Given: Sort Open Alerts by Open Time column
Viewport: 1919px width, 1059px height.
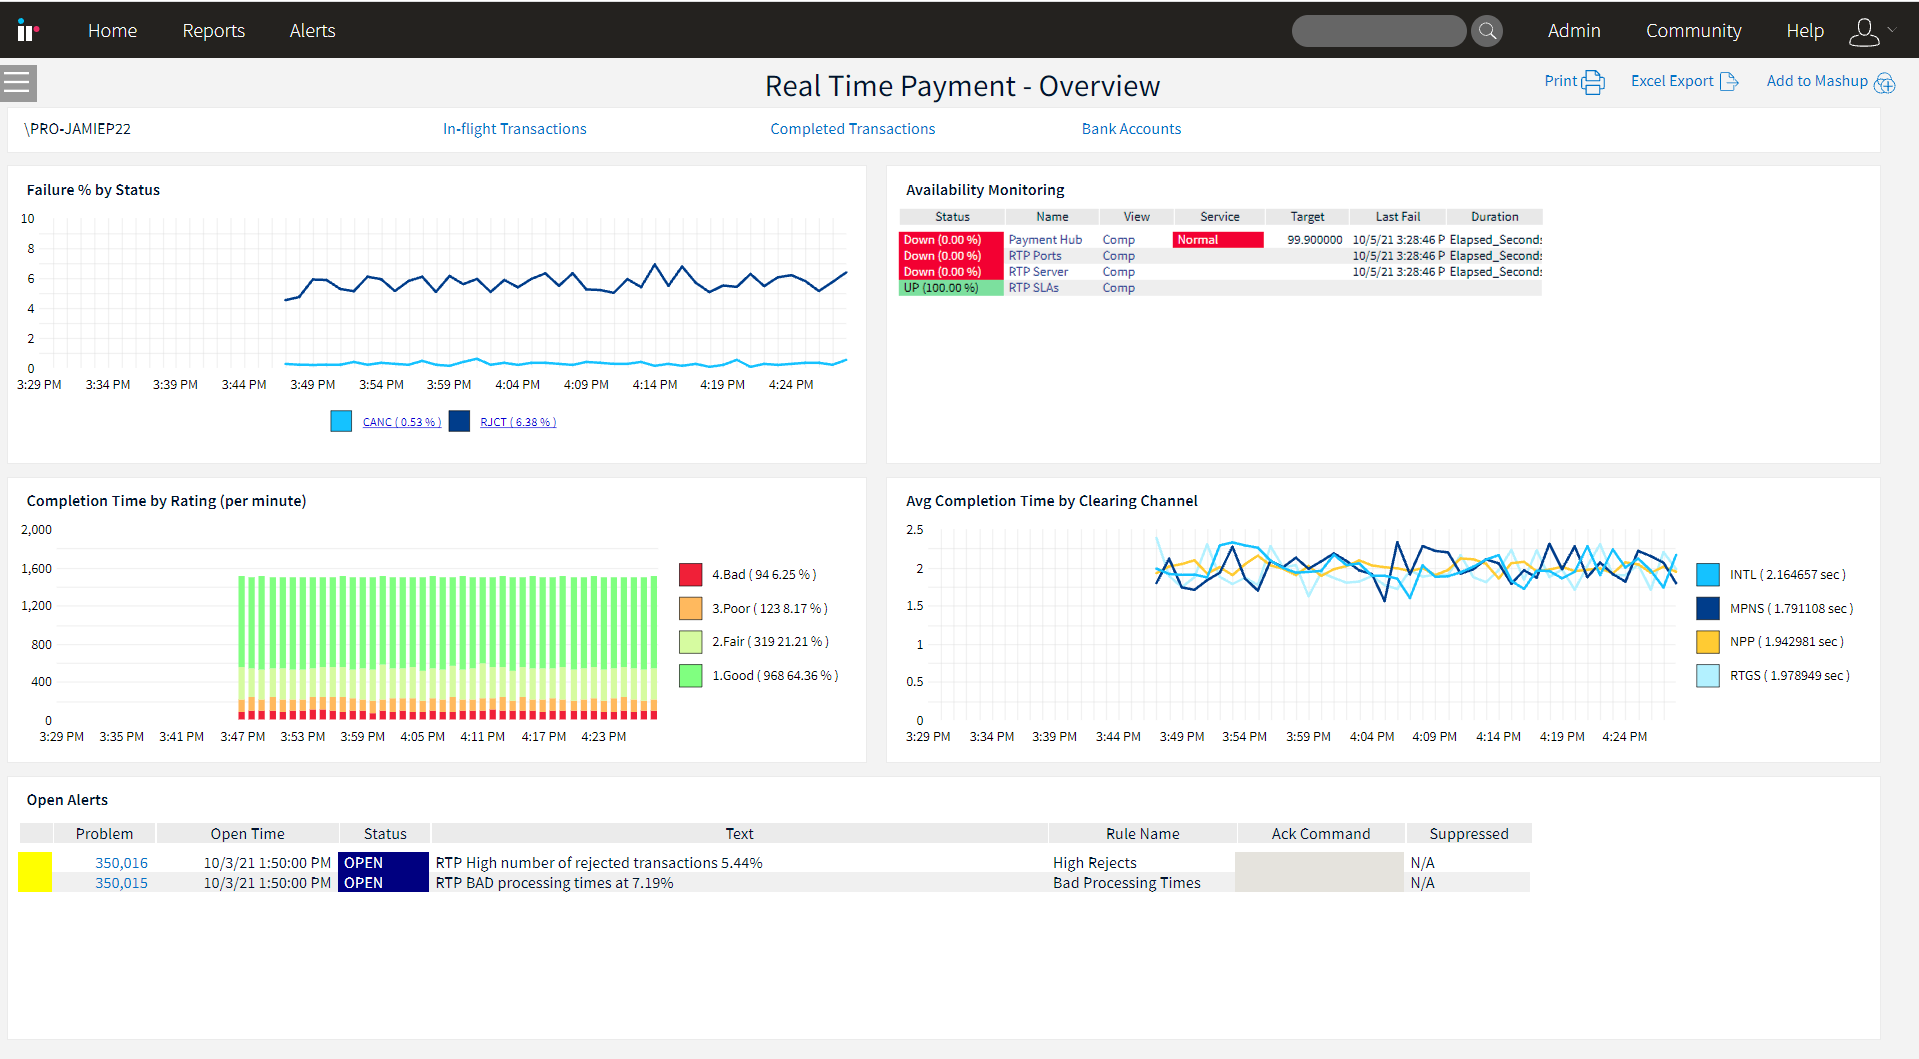Looking at the screenshot, I should 246,833.
